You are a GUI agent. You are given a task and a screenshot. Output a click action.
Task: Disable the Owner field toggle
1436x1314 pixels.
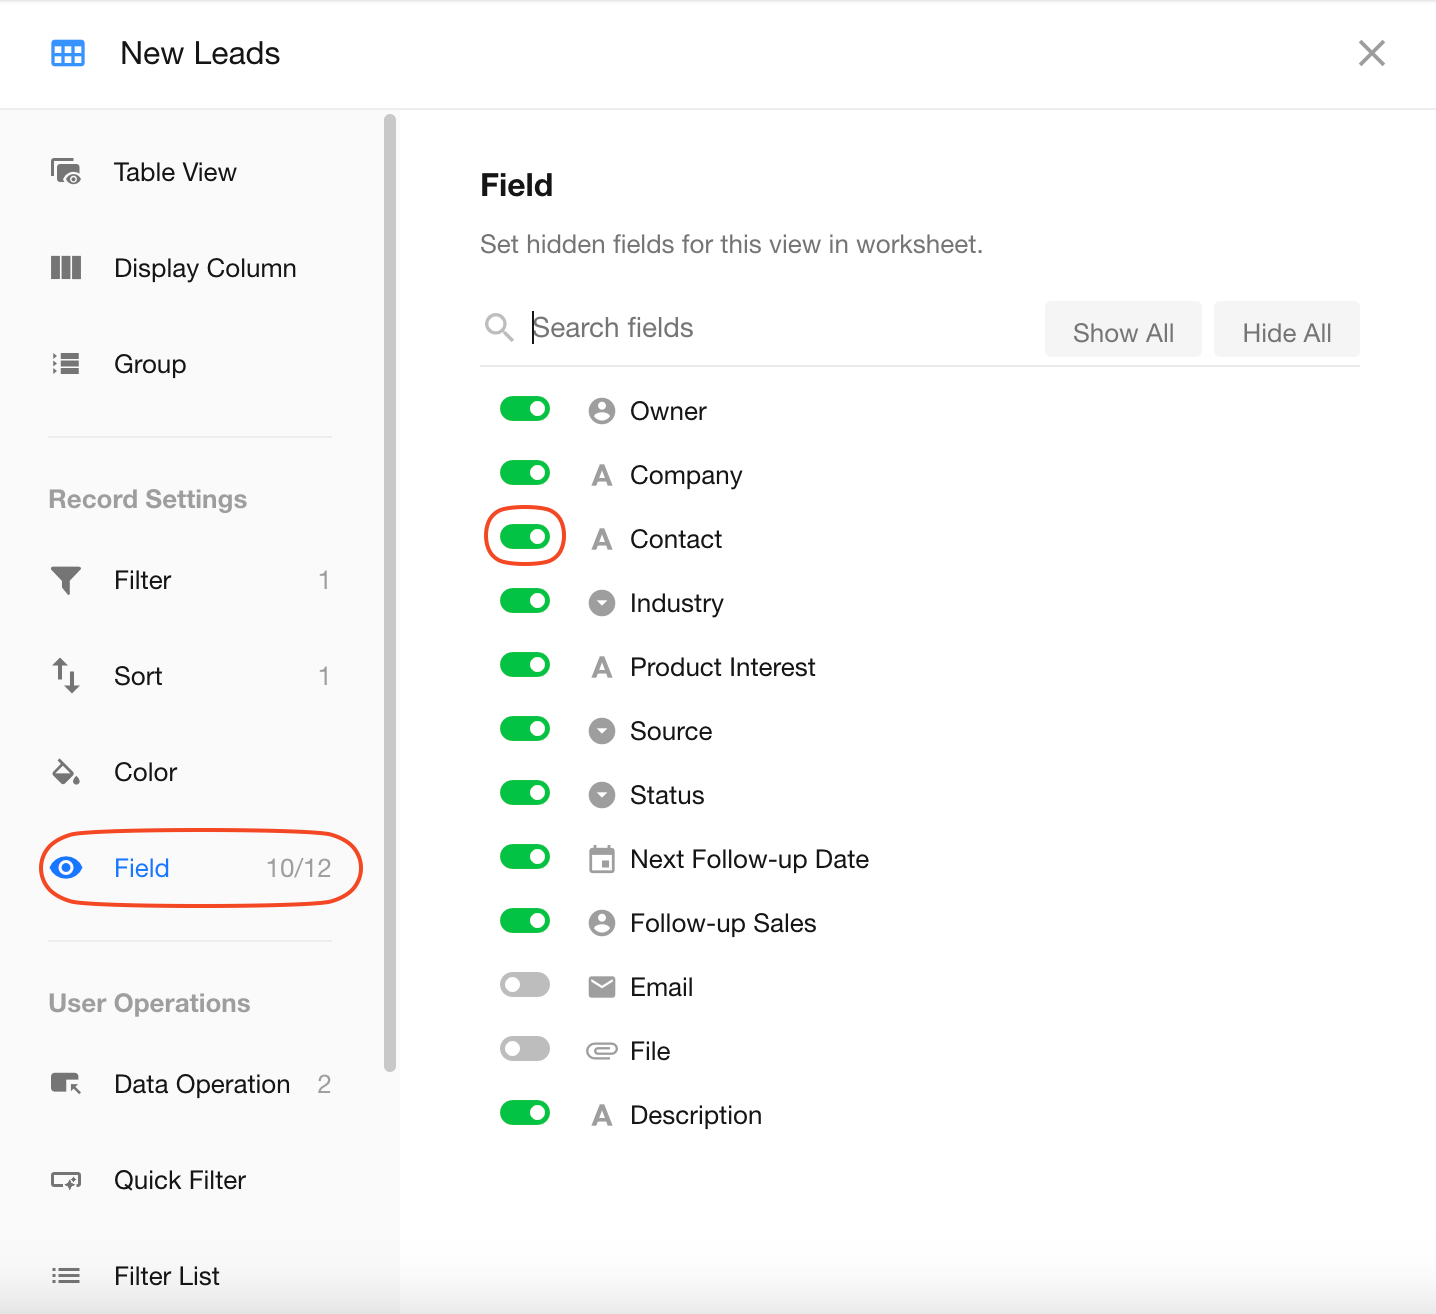525,409
